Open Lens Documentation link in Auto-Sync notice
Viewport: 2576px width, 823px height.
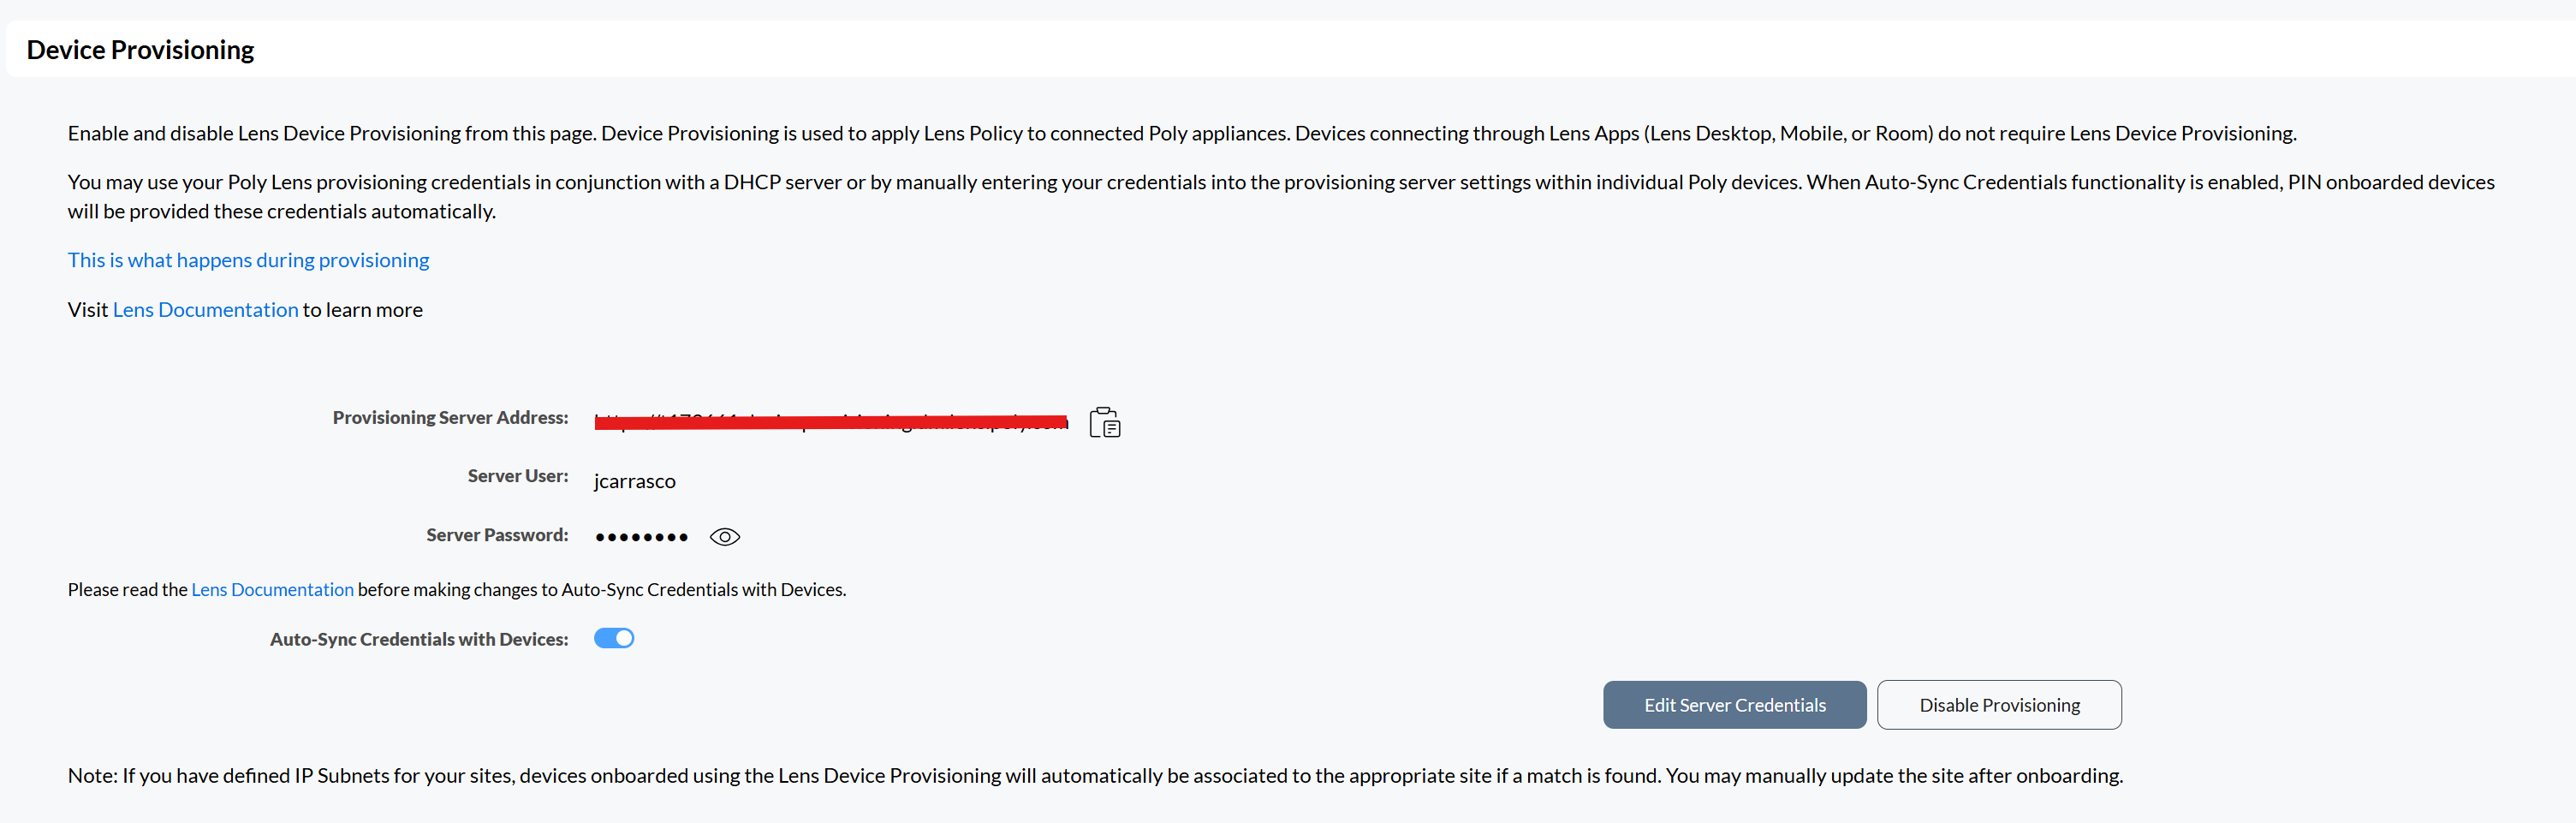point(272,590)
